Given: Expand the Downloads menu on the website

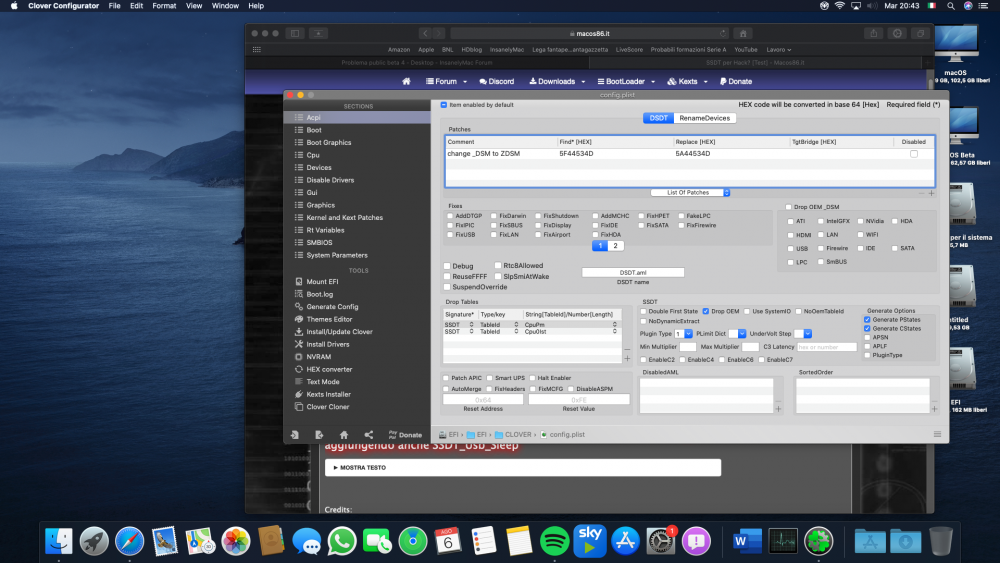Looking at the screenshot, I should (x=557, y=82).
